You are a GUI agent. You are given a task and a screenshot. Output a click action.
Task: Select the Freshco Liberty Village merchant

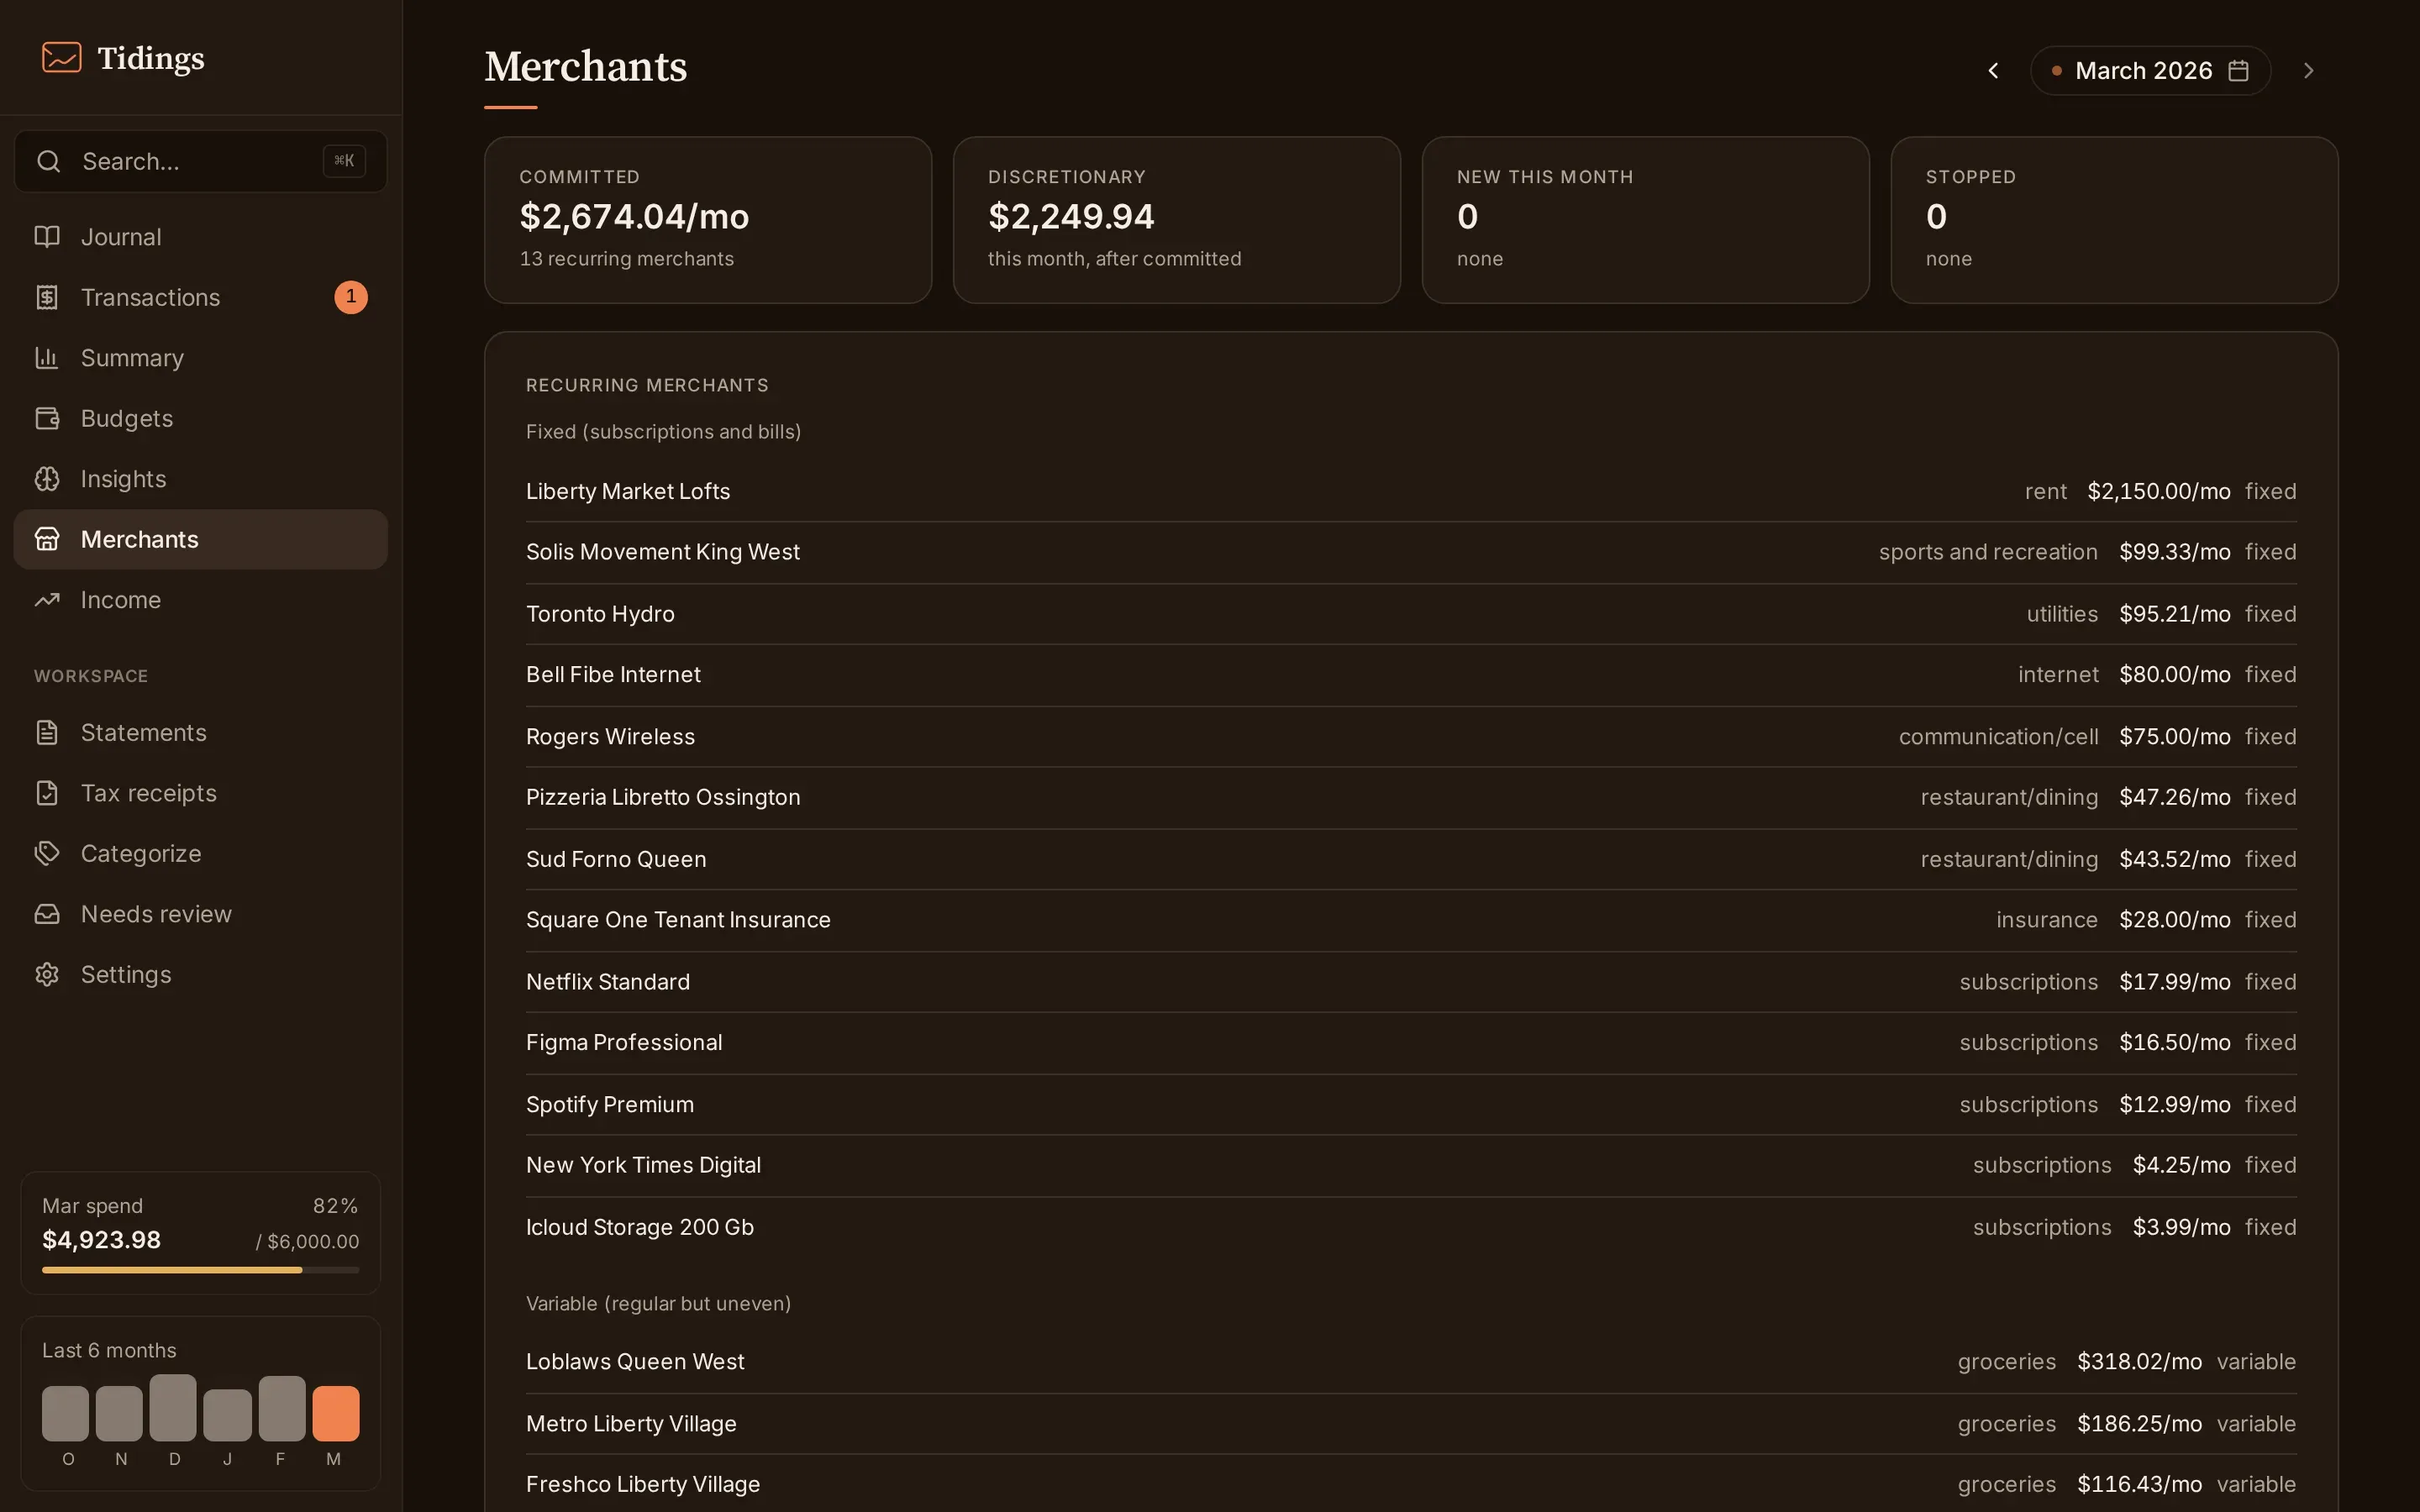tap(1411, 1485)
